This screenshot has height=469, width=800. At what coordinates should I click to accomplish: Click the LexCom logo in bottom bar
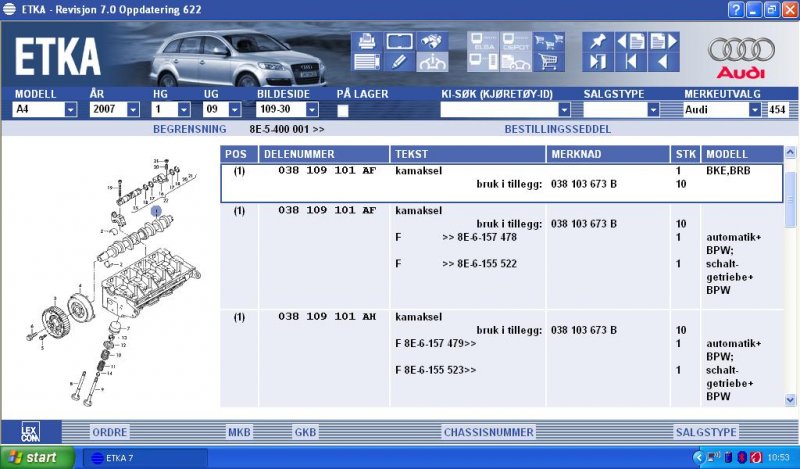coord(31,432)
